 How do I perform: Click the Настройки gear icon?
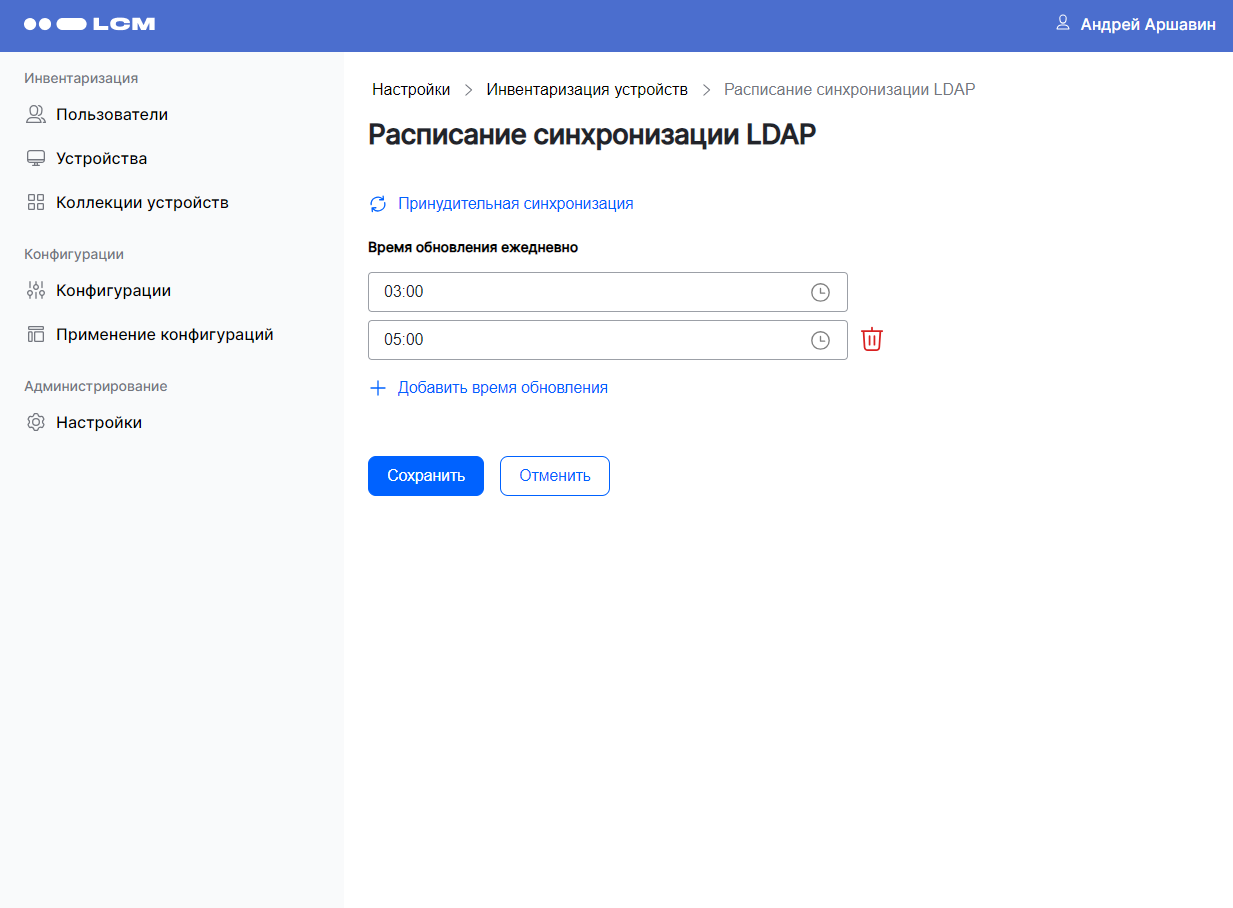pyautogui.click(x=35, y=421)
